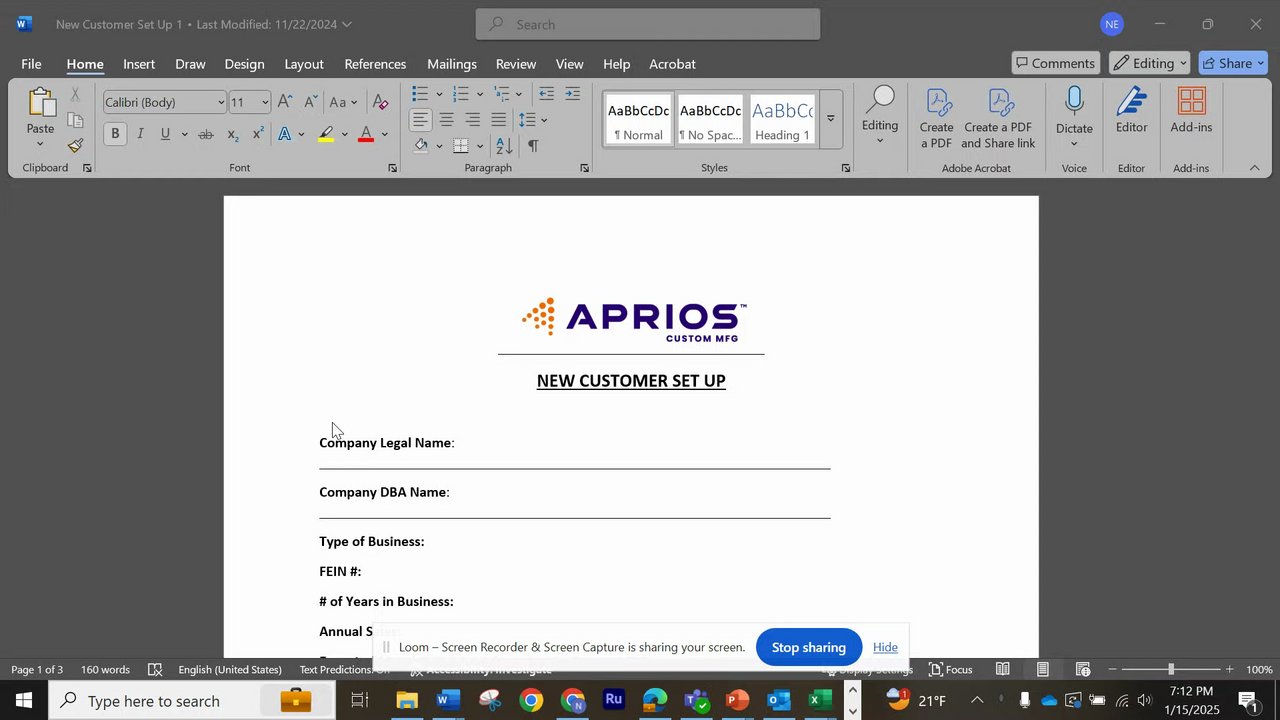
Task: Increase font size with the larger A icon
Action: pos(285,102)
